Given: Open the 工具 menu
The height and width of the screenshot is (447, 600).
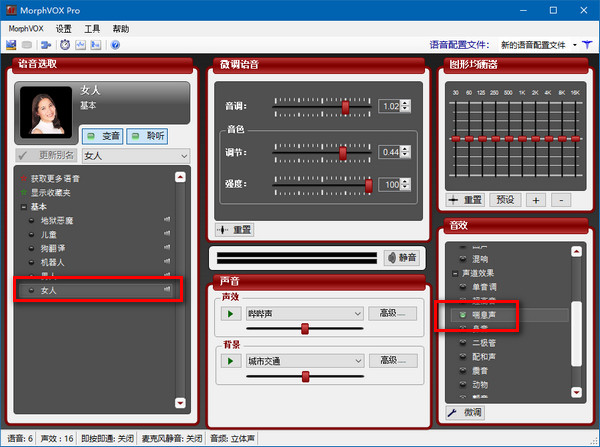Looking at the screenshot, I should point(92,29).
